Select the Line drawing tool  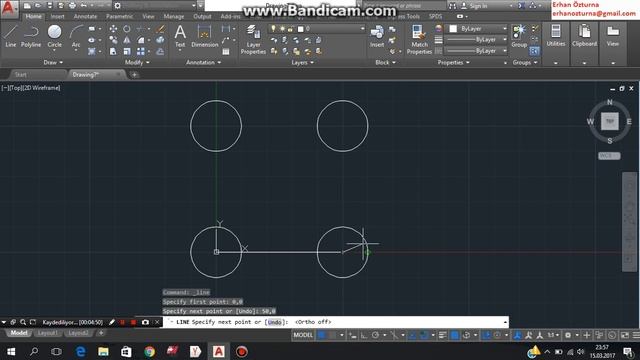(x=11, y=36)
